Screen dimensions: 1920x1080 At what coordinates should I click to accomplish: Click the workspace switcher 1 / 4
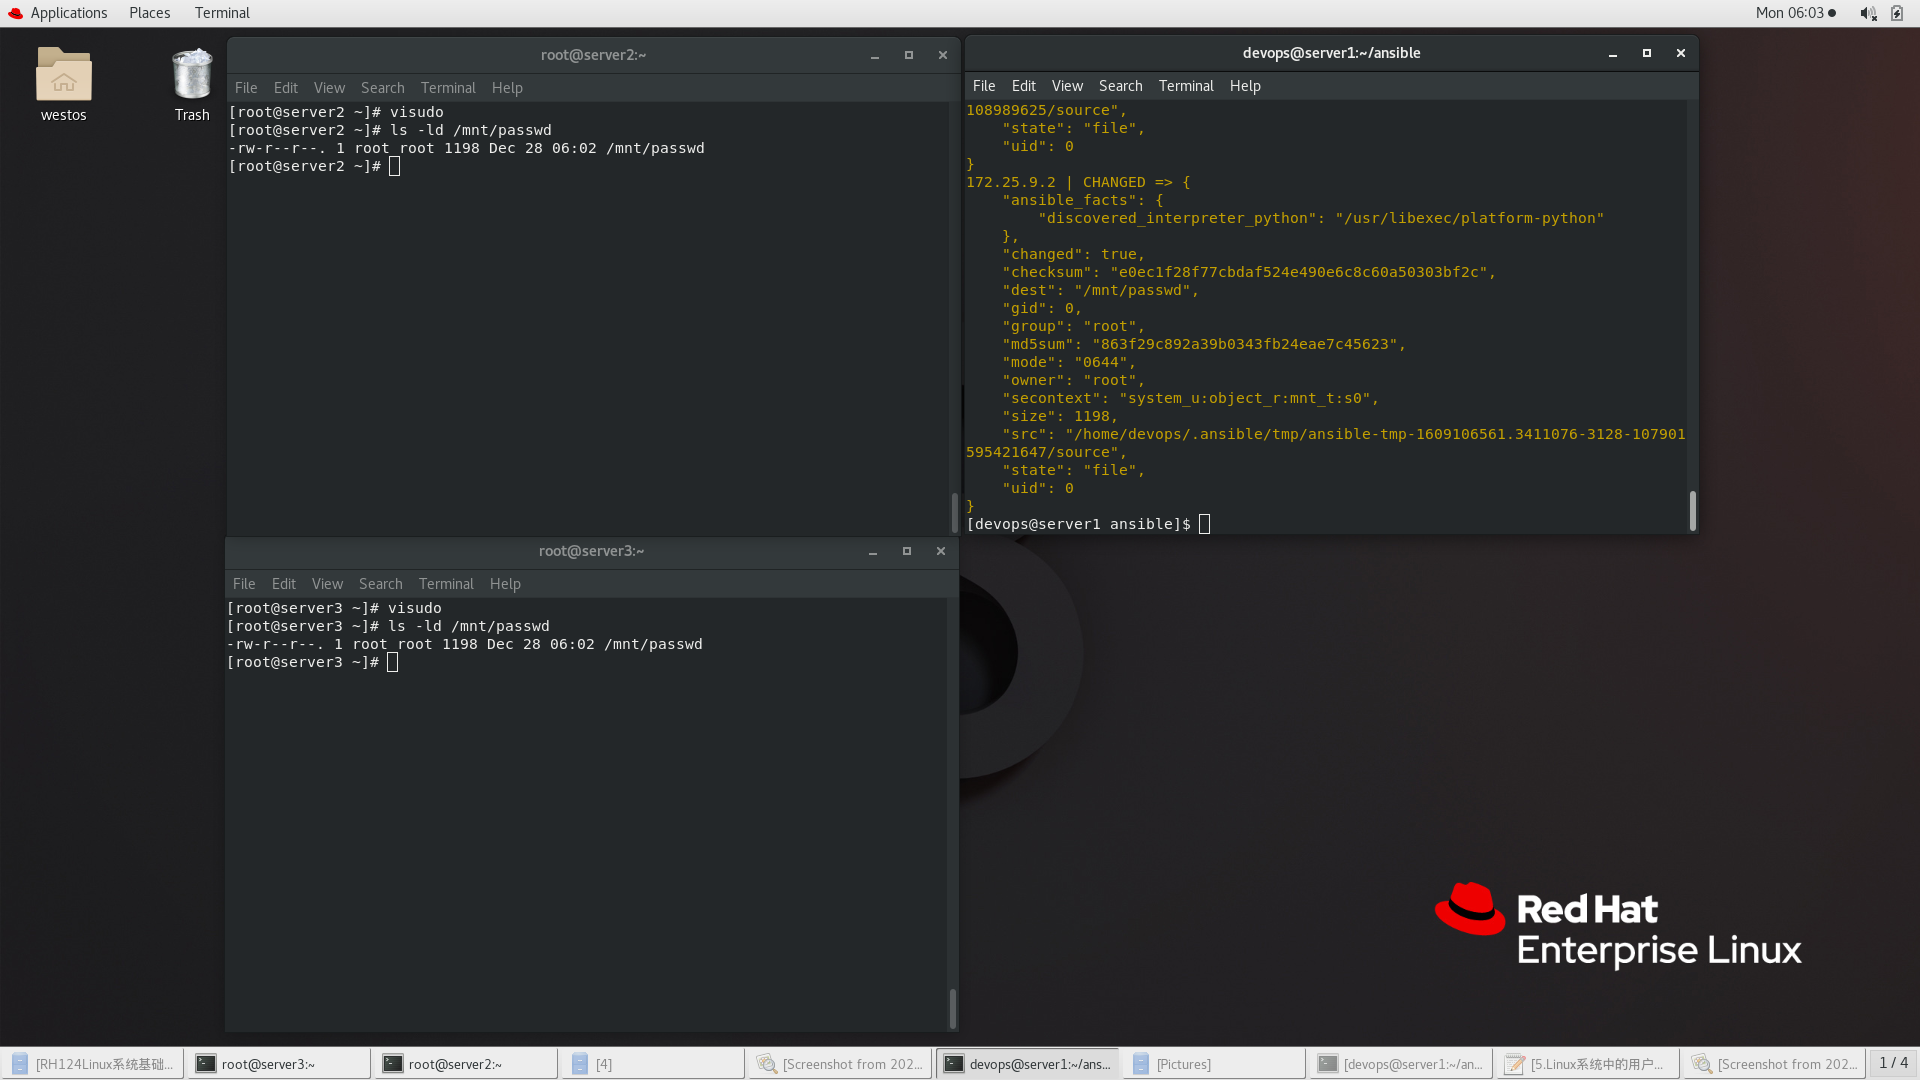point(1893,1063)
